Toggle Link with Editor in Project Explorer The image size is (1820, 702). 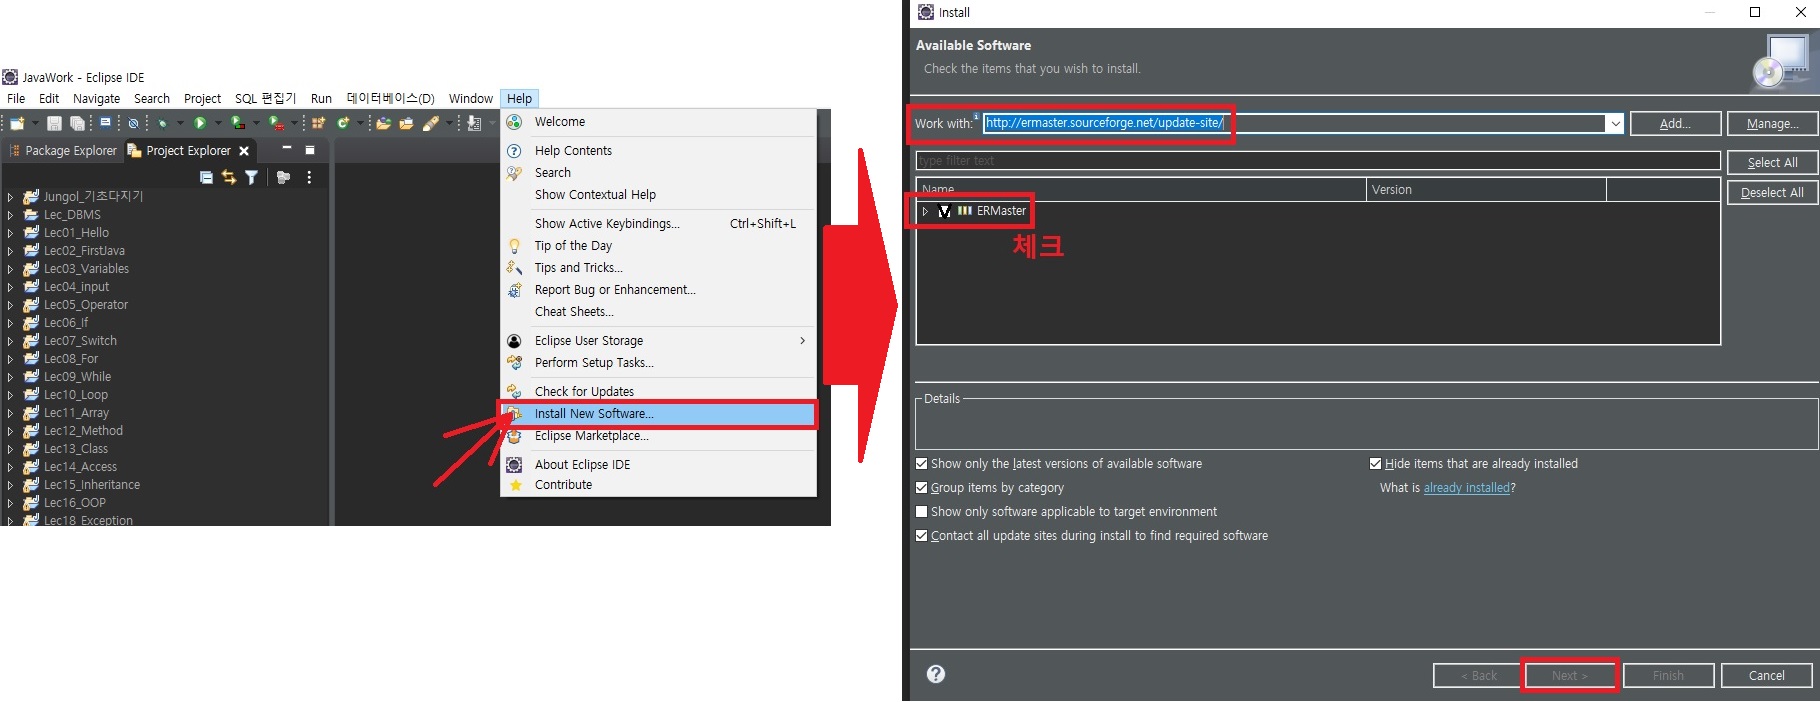(229, 177)
